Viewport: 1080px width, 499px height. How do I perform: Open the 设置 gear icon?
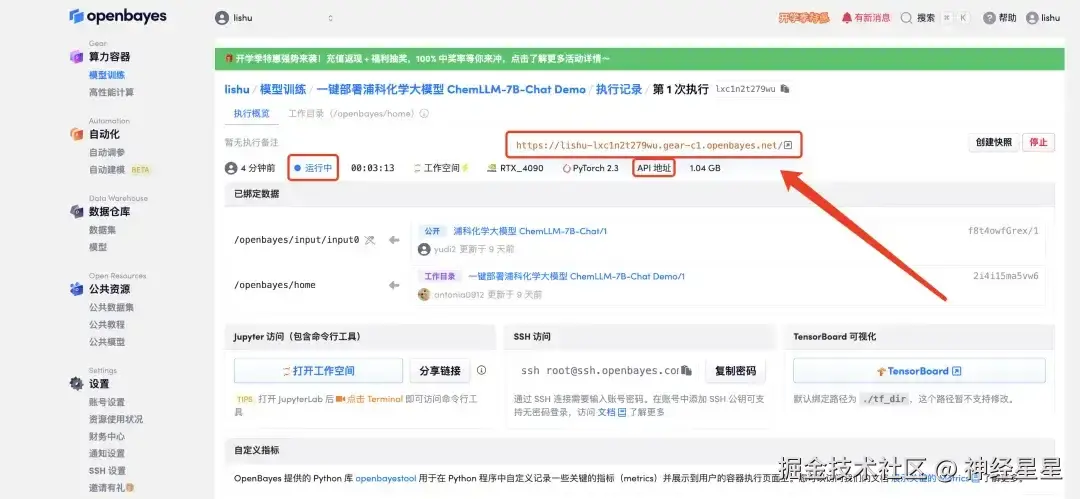coord(76,384)
